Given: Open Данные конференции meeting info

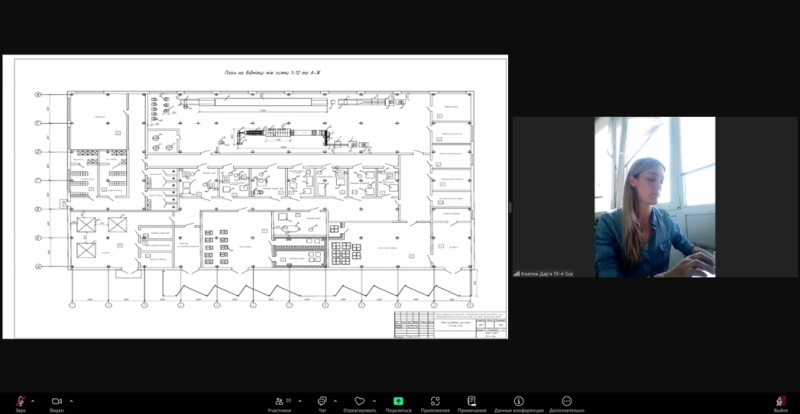Looking at the screenshot, I should coord(518,403).
